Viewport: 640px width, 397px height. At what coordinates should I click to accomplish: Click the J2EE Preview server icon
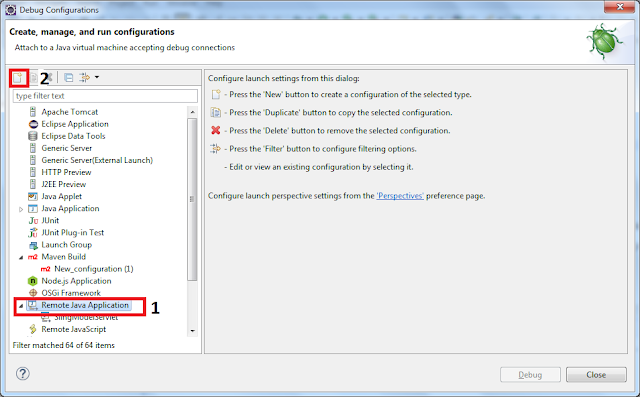pyautogui.click(x=33, y=184)
